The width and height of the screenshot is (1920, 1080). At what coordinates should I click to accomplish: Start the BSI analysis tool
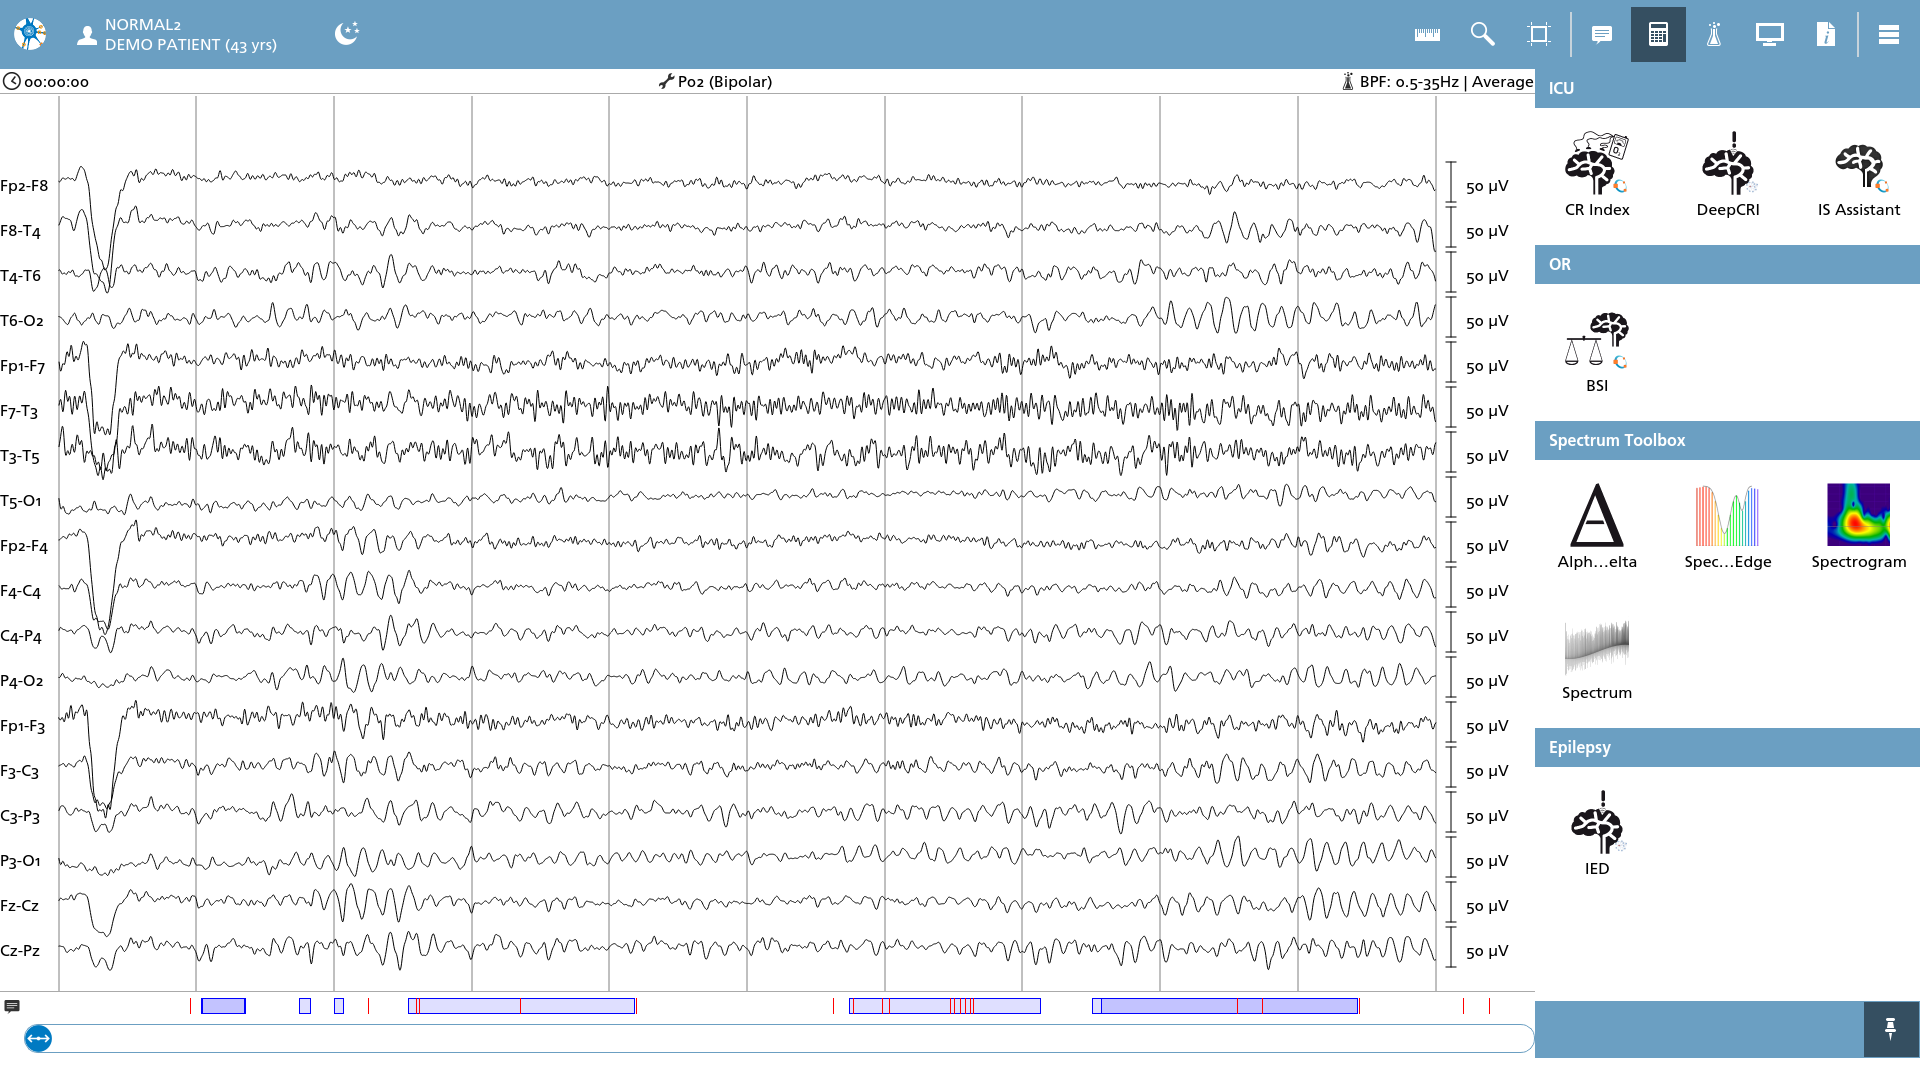pyautogui.click(x=1597, y=351)
